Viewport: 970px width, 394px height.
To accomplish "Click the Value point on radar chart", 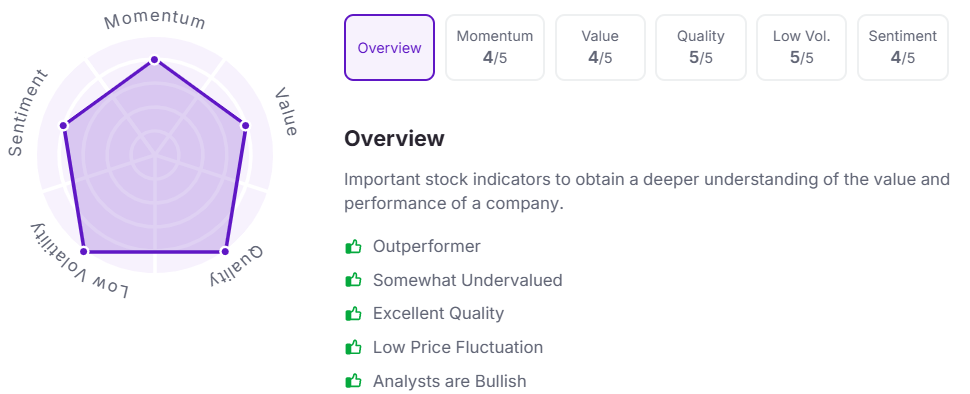I will point(245,126).
